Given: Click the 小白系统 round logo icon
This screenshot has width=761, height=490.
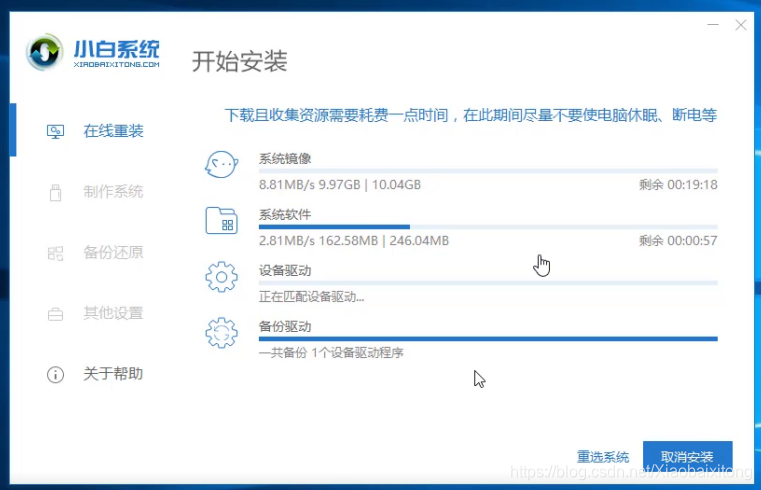Looking at the screenshot, I should pyautogui.click(x=44, y=52).
